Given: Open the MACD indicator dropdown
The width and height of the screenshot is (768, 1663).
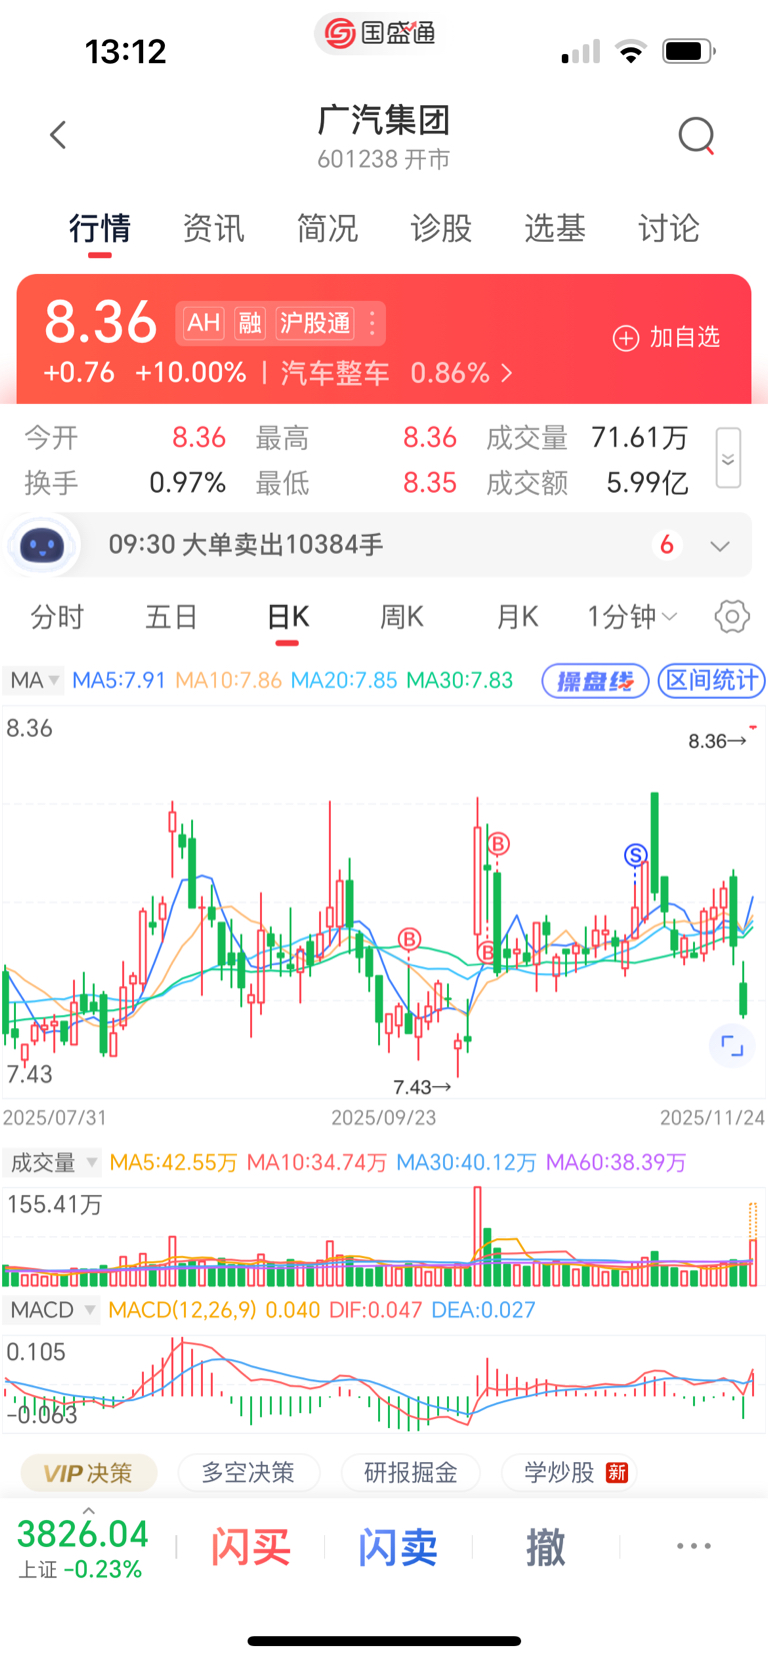Looking at the screenshot, I should click(x=52, y=1310).
